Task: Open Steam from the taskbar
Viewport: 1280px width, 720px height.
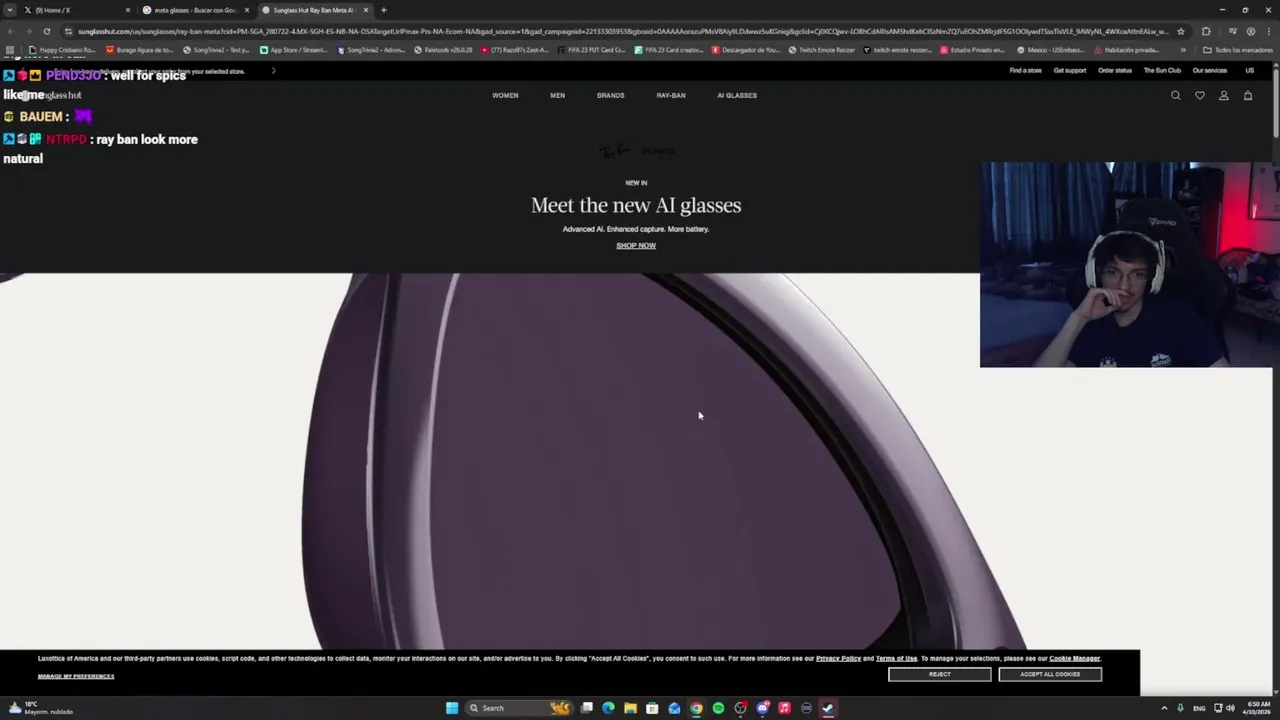Action: click(x=828, y=708)
